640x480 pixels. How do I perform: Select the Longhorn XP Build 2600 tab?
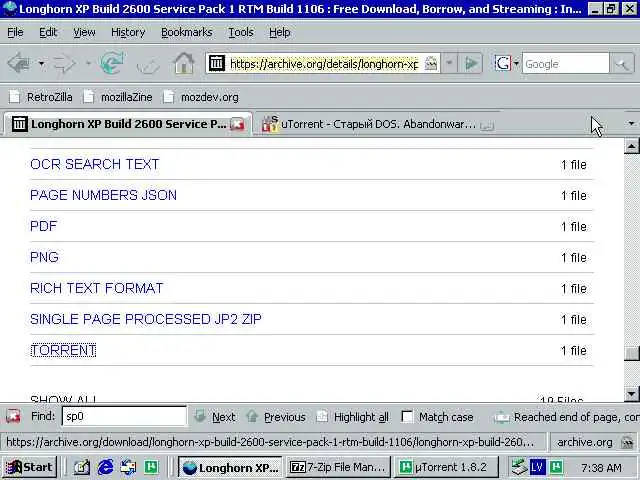(x=127, y=124)
